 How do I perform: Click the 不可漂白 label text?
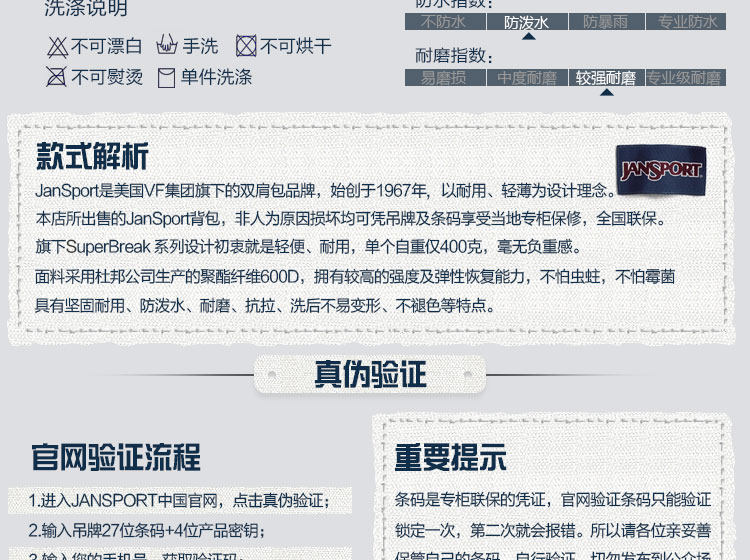click(106, 46)
